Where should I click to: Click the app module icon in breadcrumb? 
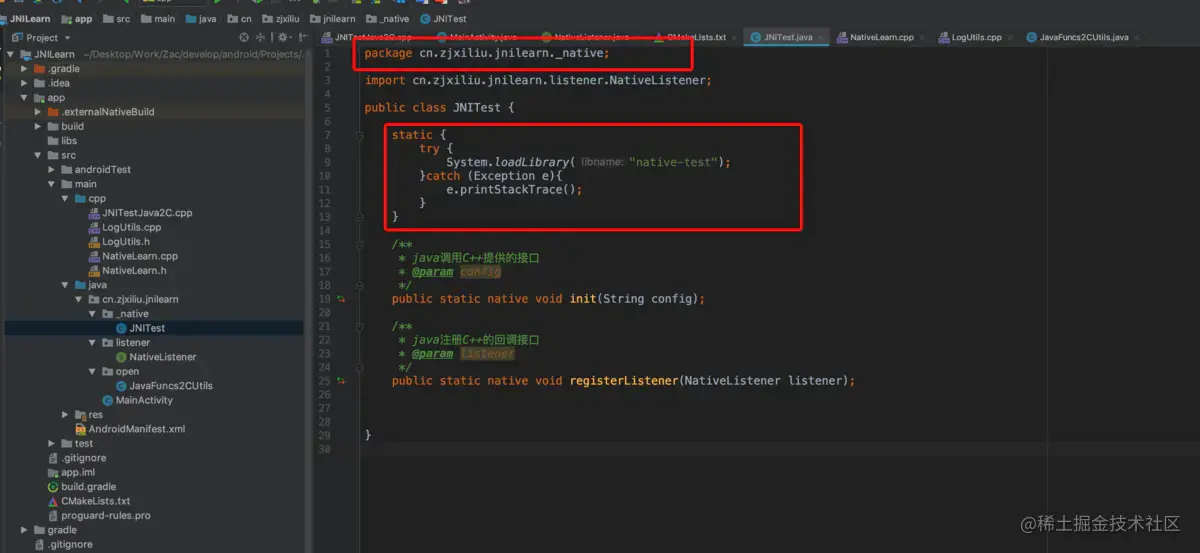[x=67, y=18]
